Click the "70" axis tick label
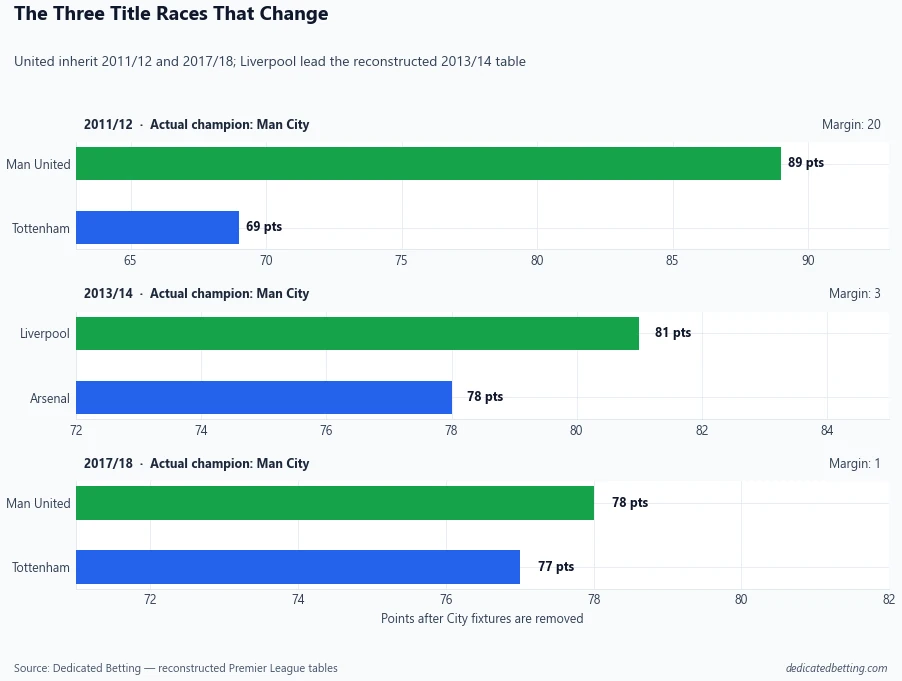The height and width of the screenshot is (681, 902). 266,261
